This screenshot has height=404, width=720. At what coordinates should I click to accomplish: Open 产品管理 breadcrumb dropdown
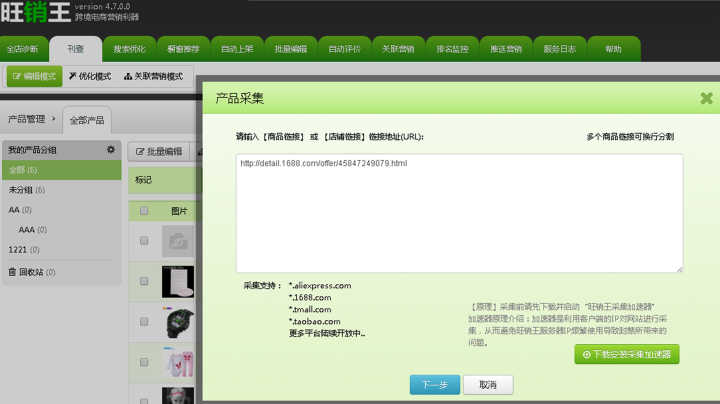(x=31, y=119)
